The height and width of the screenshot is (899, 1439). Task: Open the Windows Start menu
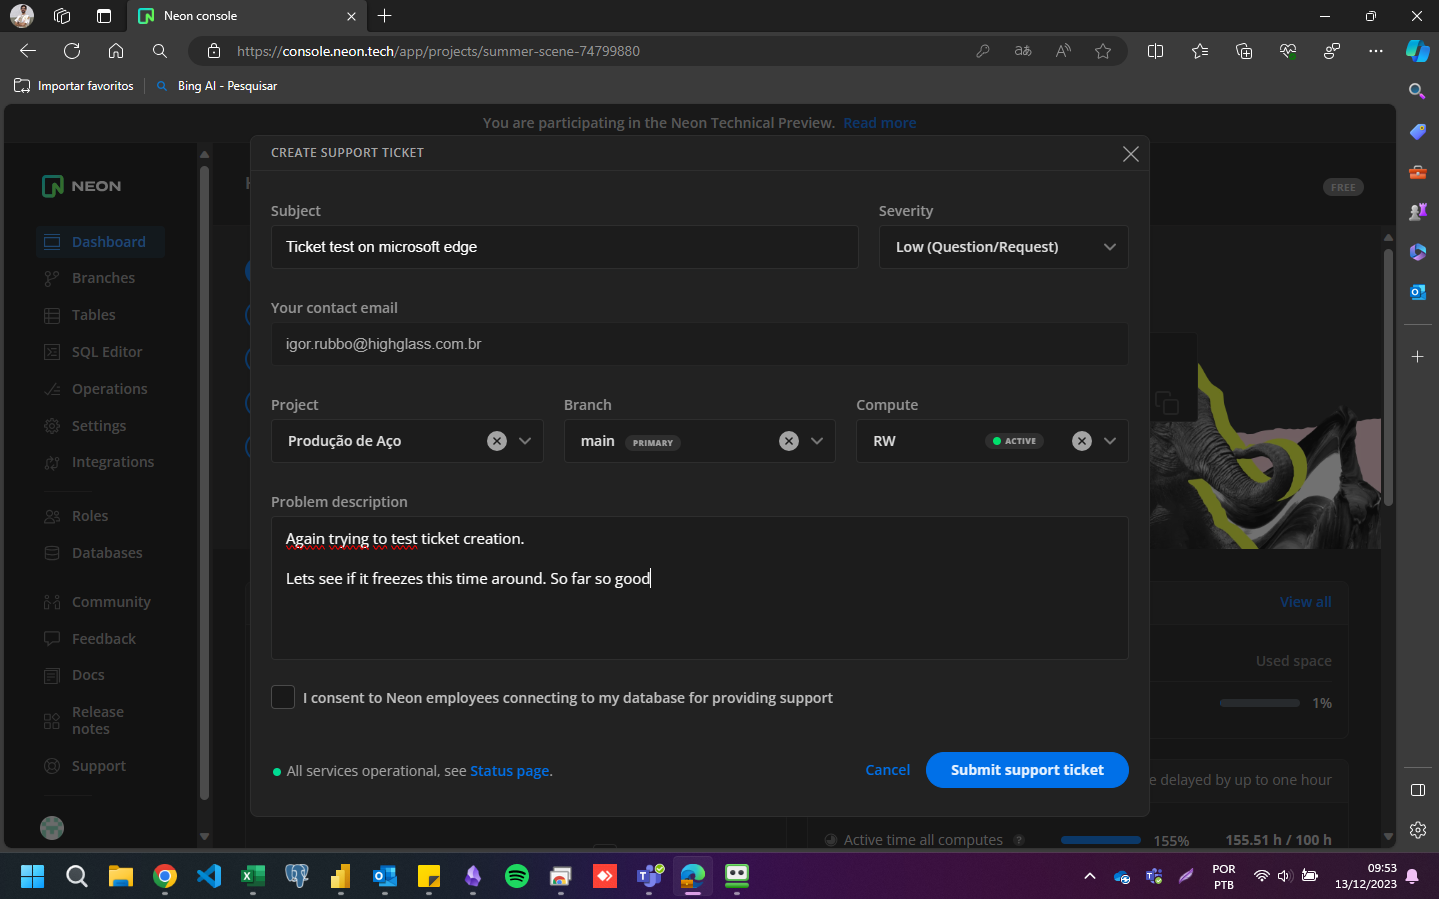pos(32,877)
